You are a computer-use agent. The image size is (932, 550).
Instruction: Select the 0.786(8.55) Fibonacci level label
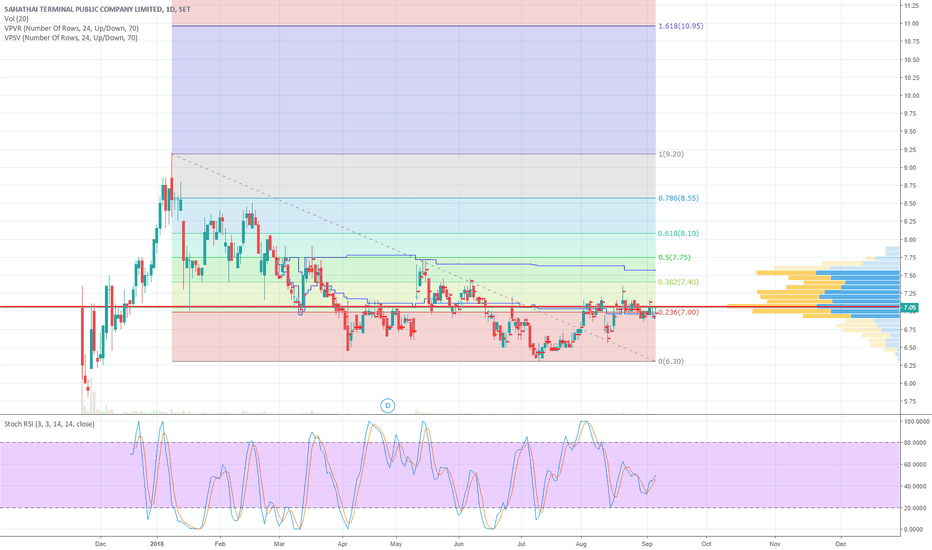(x=678, y=198)
